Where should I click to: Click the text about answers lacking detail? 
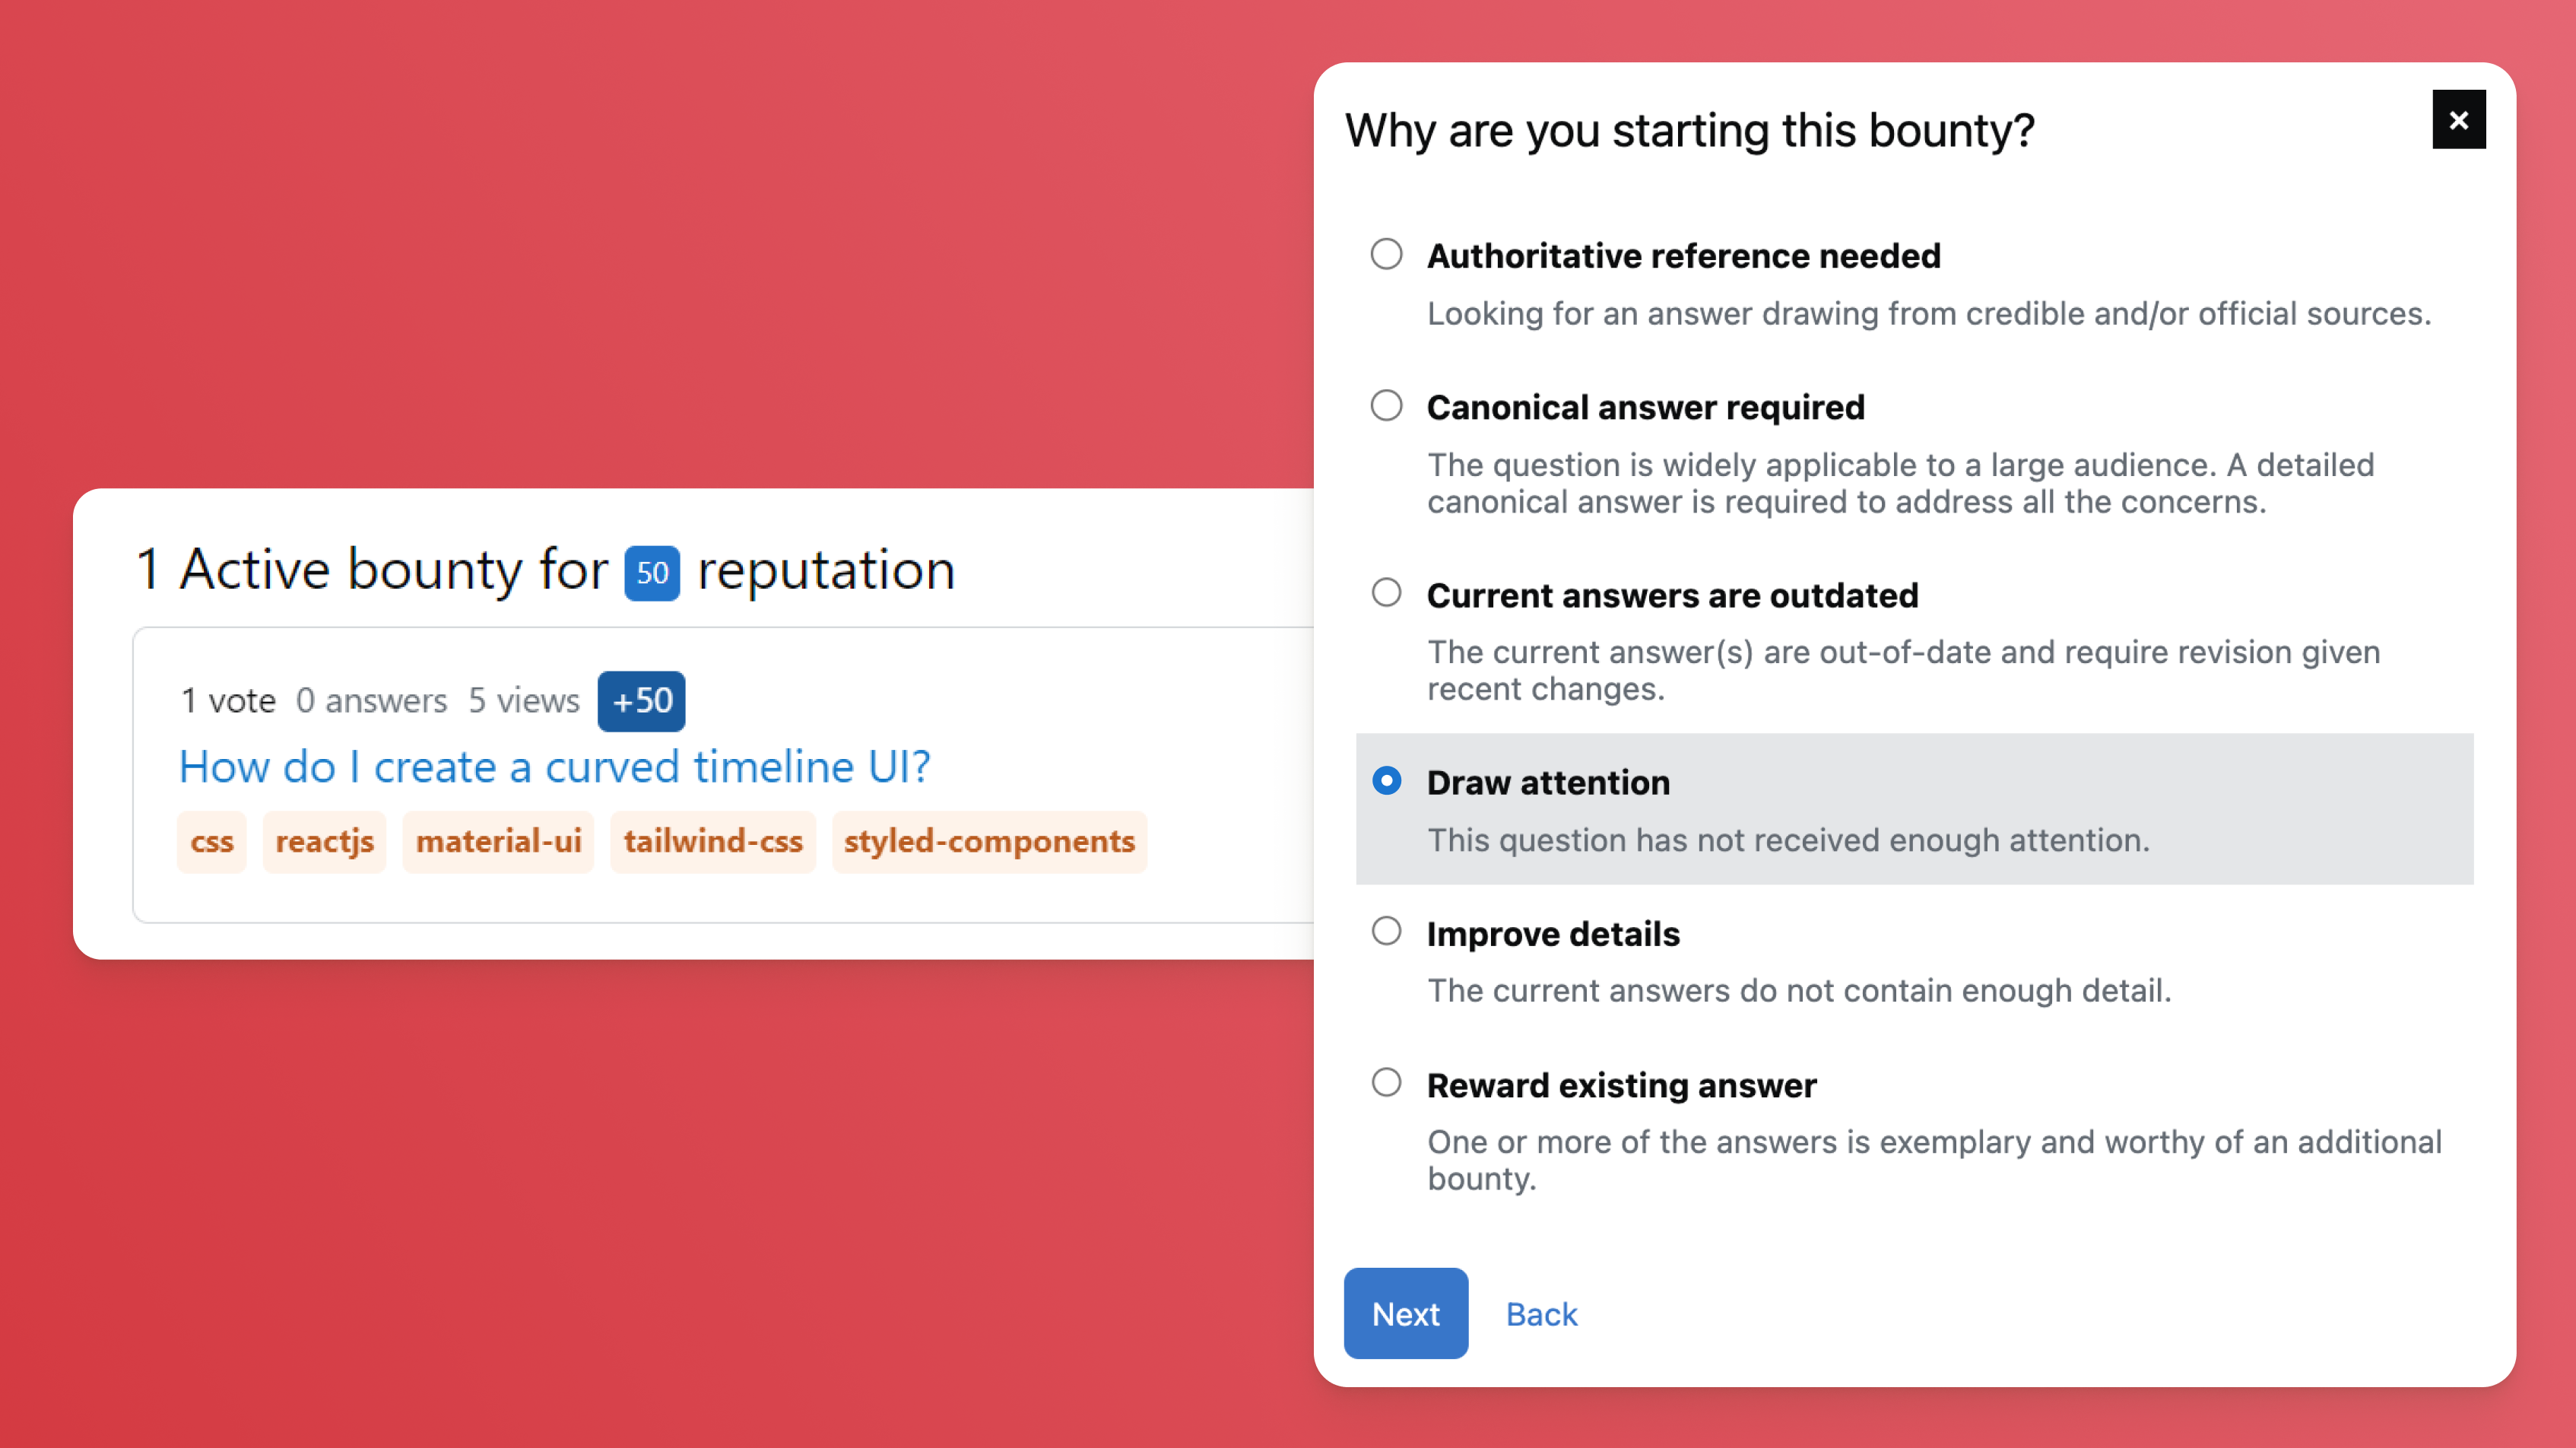[x=1799, y=991]
